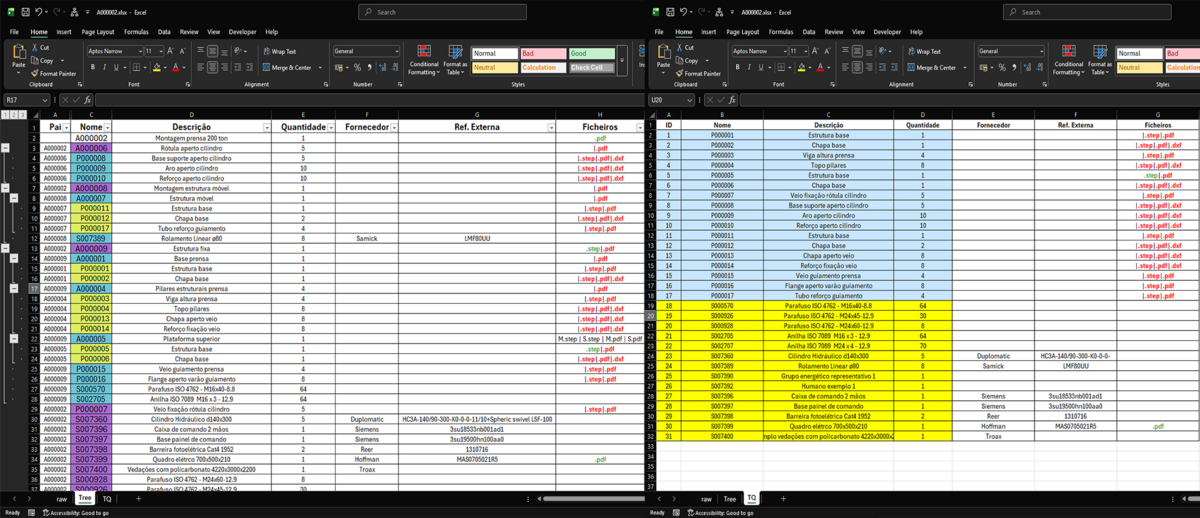Open filter dropdown on Quantidade header, left window

(x=332, y=128)
